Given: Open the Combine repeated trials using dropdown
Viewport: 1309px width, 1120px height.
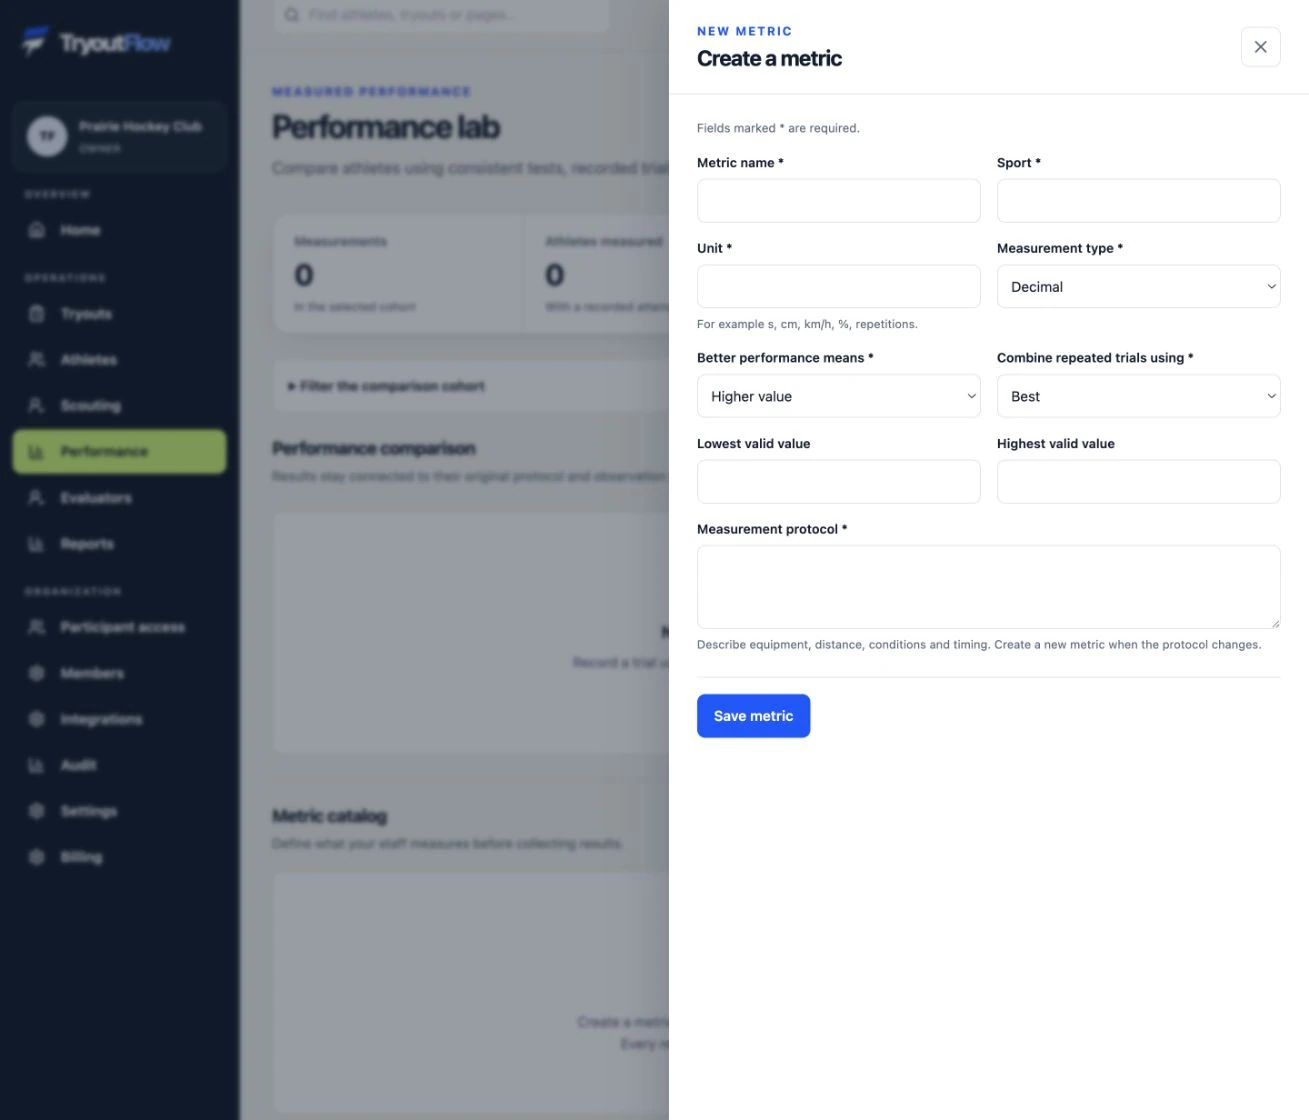Looking at the screenshot, I should (x=1138, y=396).
